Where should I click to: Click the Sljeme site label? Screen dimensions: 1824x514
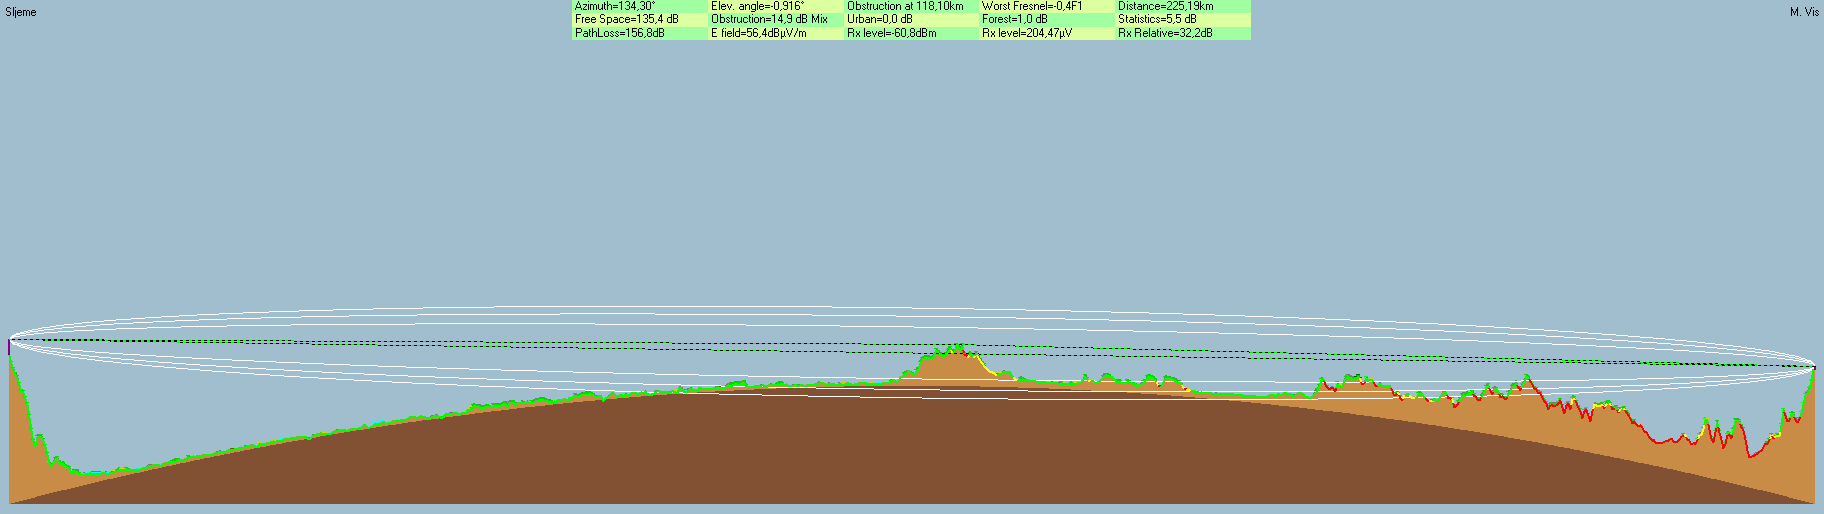coord(21,12)
